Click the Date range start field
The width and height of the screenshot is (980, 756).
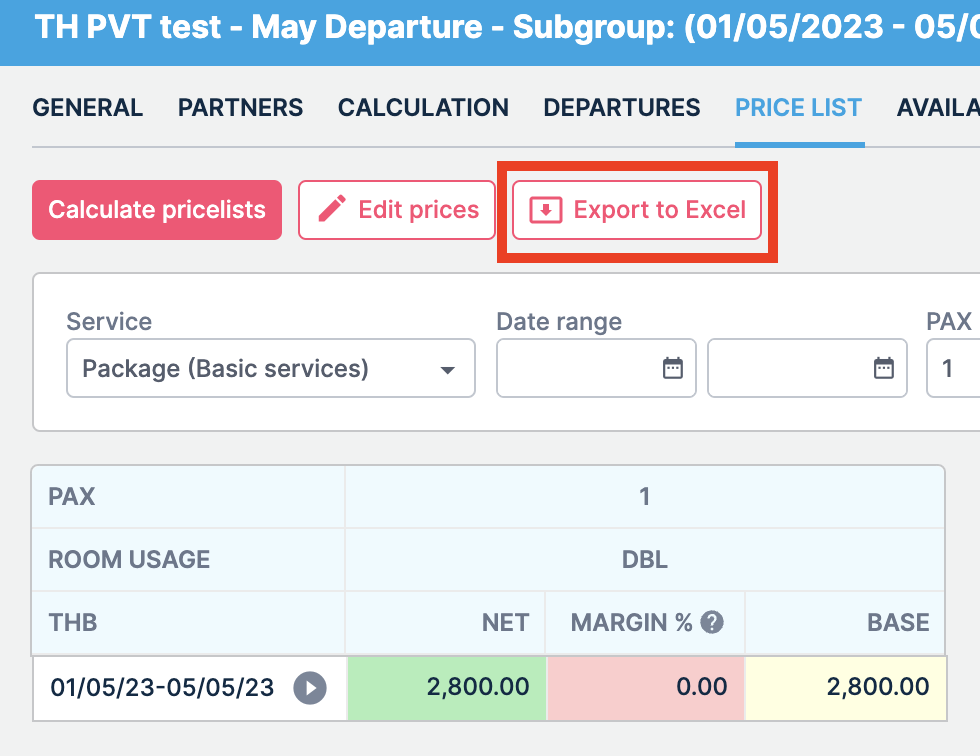(596, 368)
